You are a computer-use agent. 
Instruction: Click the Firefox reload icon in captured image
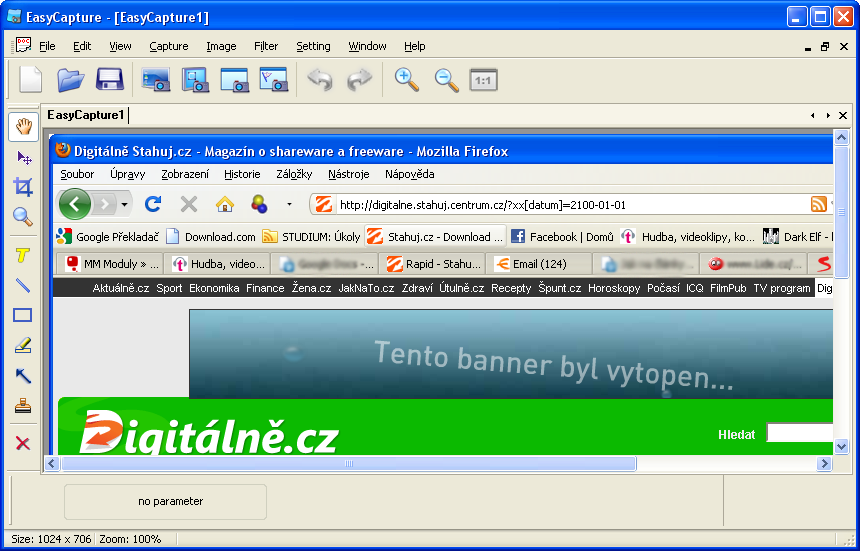pyautogui.click(x=153, y=205)
